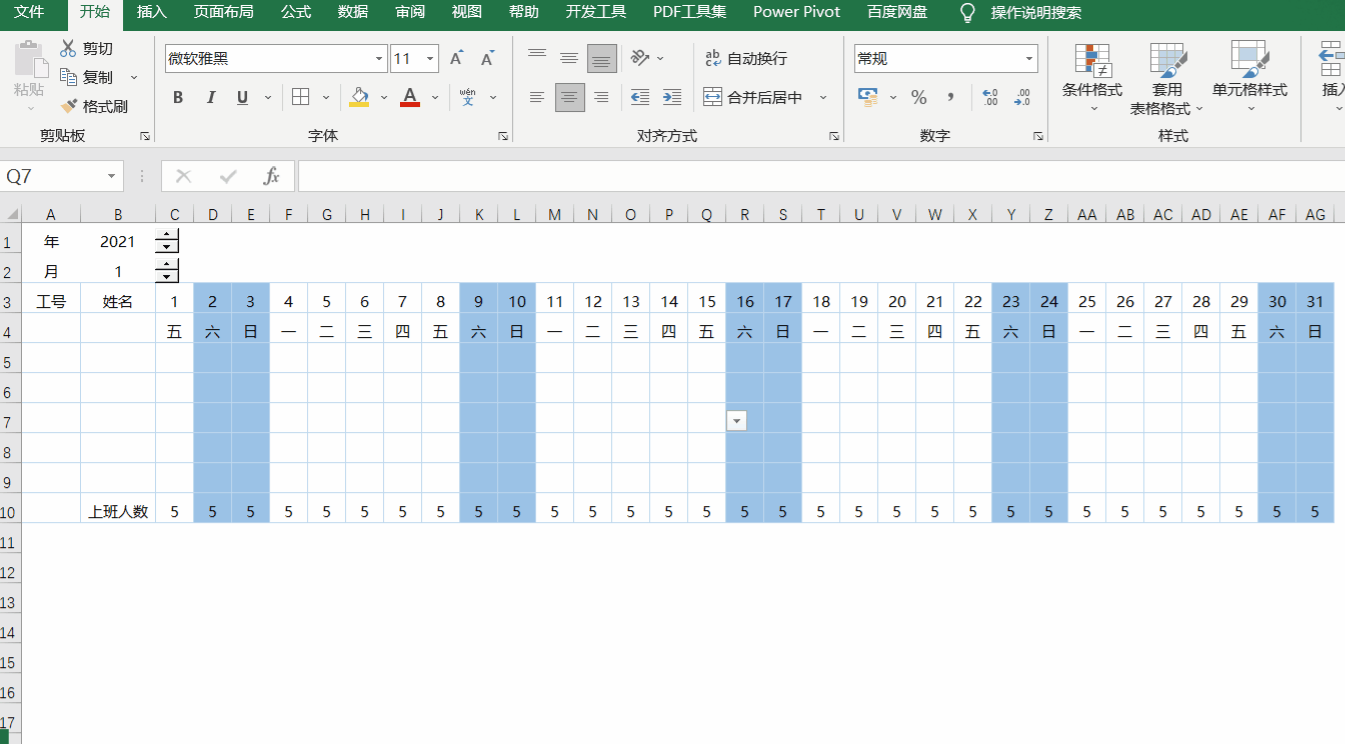Toggle Italic formatting

210,97
